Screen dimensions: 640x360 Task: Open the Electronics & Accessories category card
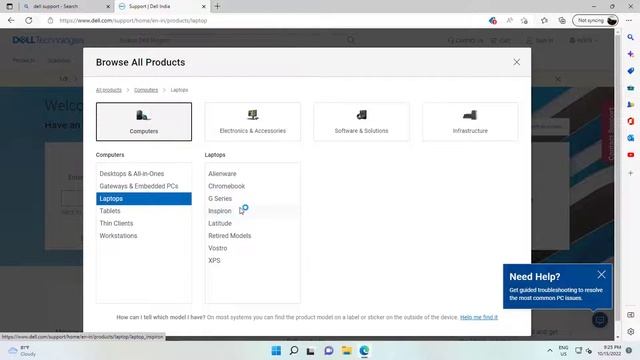253,122
